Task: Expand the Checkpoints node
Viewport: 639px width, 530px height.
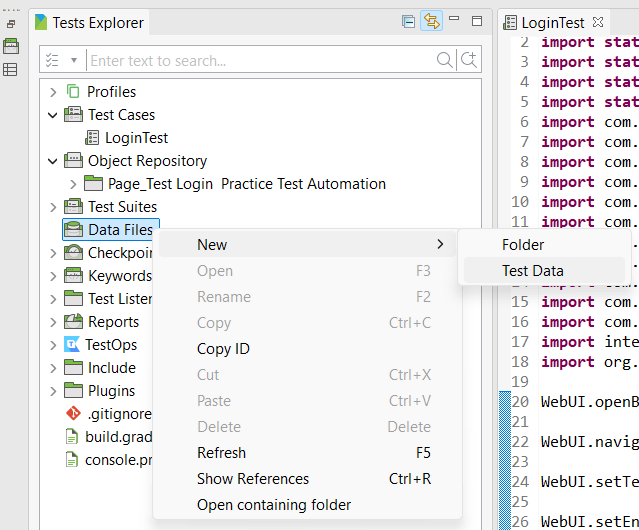Action: coord(53,253)
